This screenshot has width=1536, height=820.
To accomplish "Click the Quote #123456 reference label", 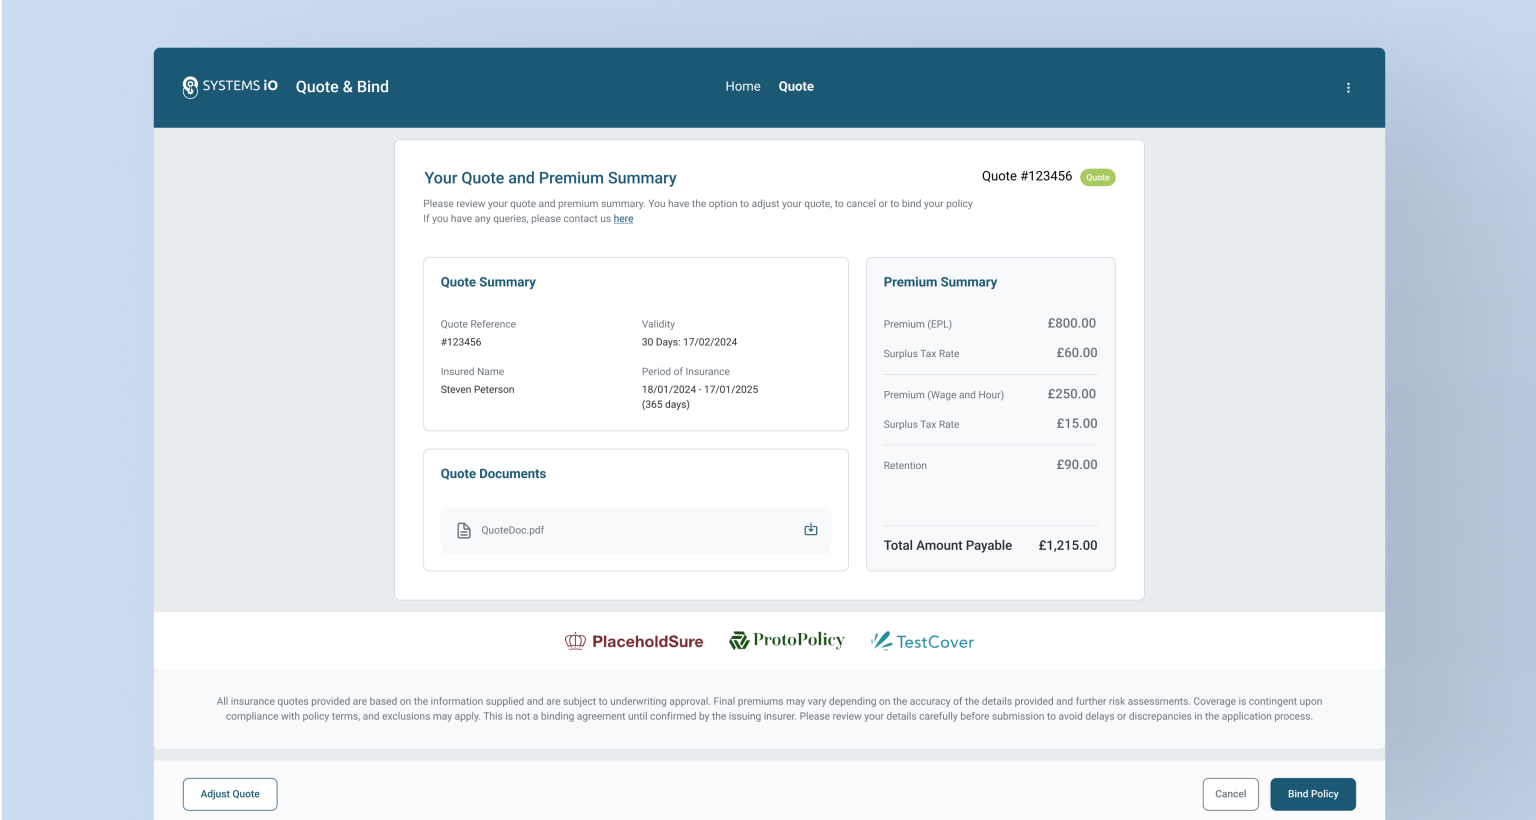I will [x=1026, y=176].
